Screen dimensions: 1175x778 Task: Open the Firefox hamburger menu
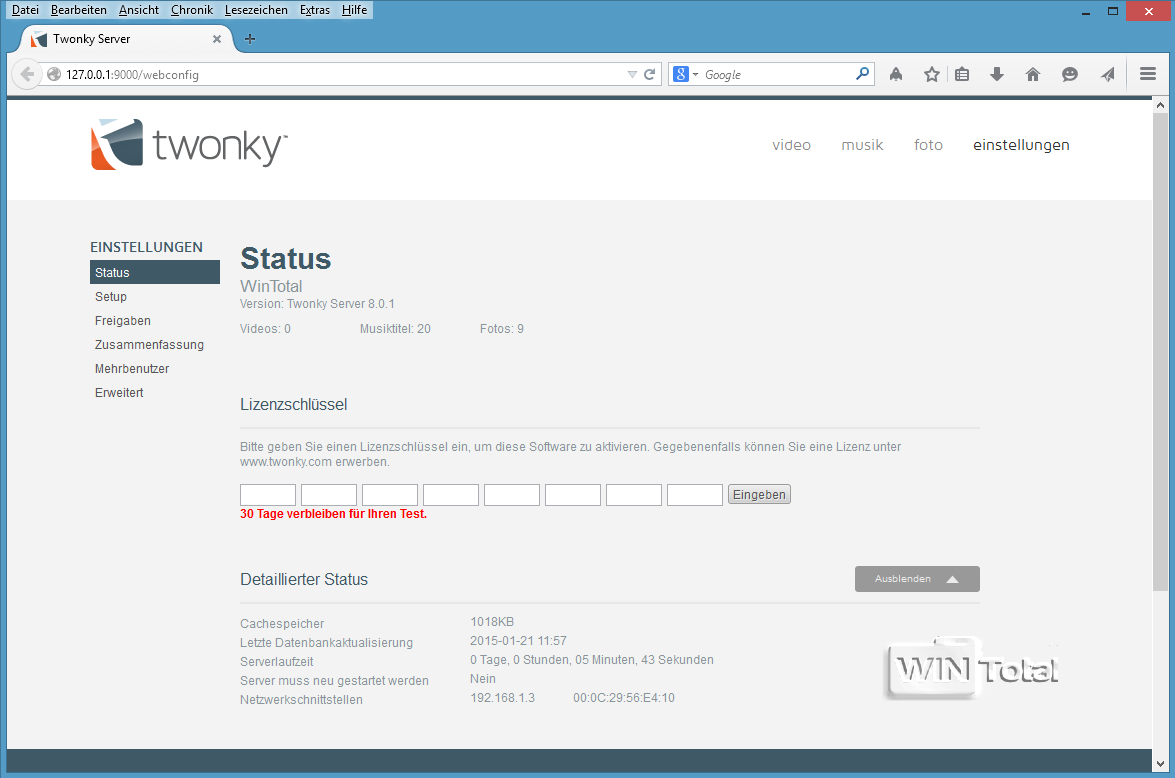click(1147, 73)
